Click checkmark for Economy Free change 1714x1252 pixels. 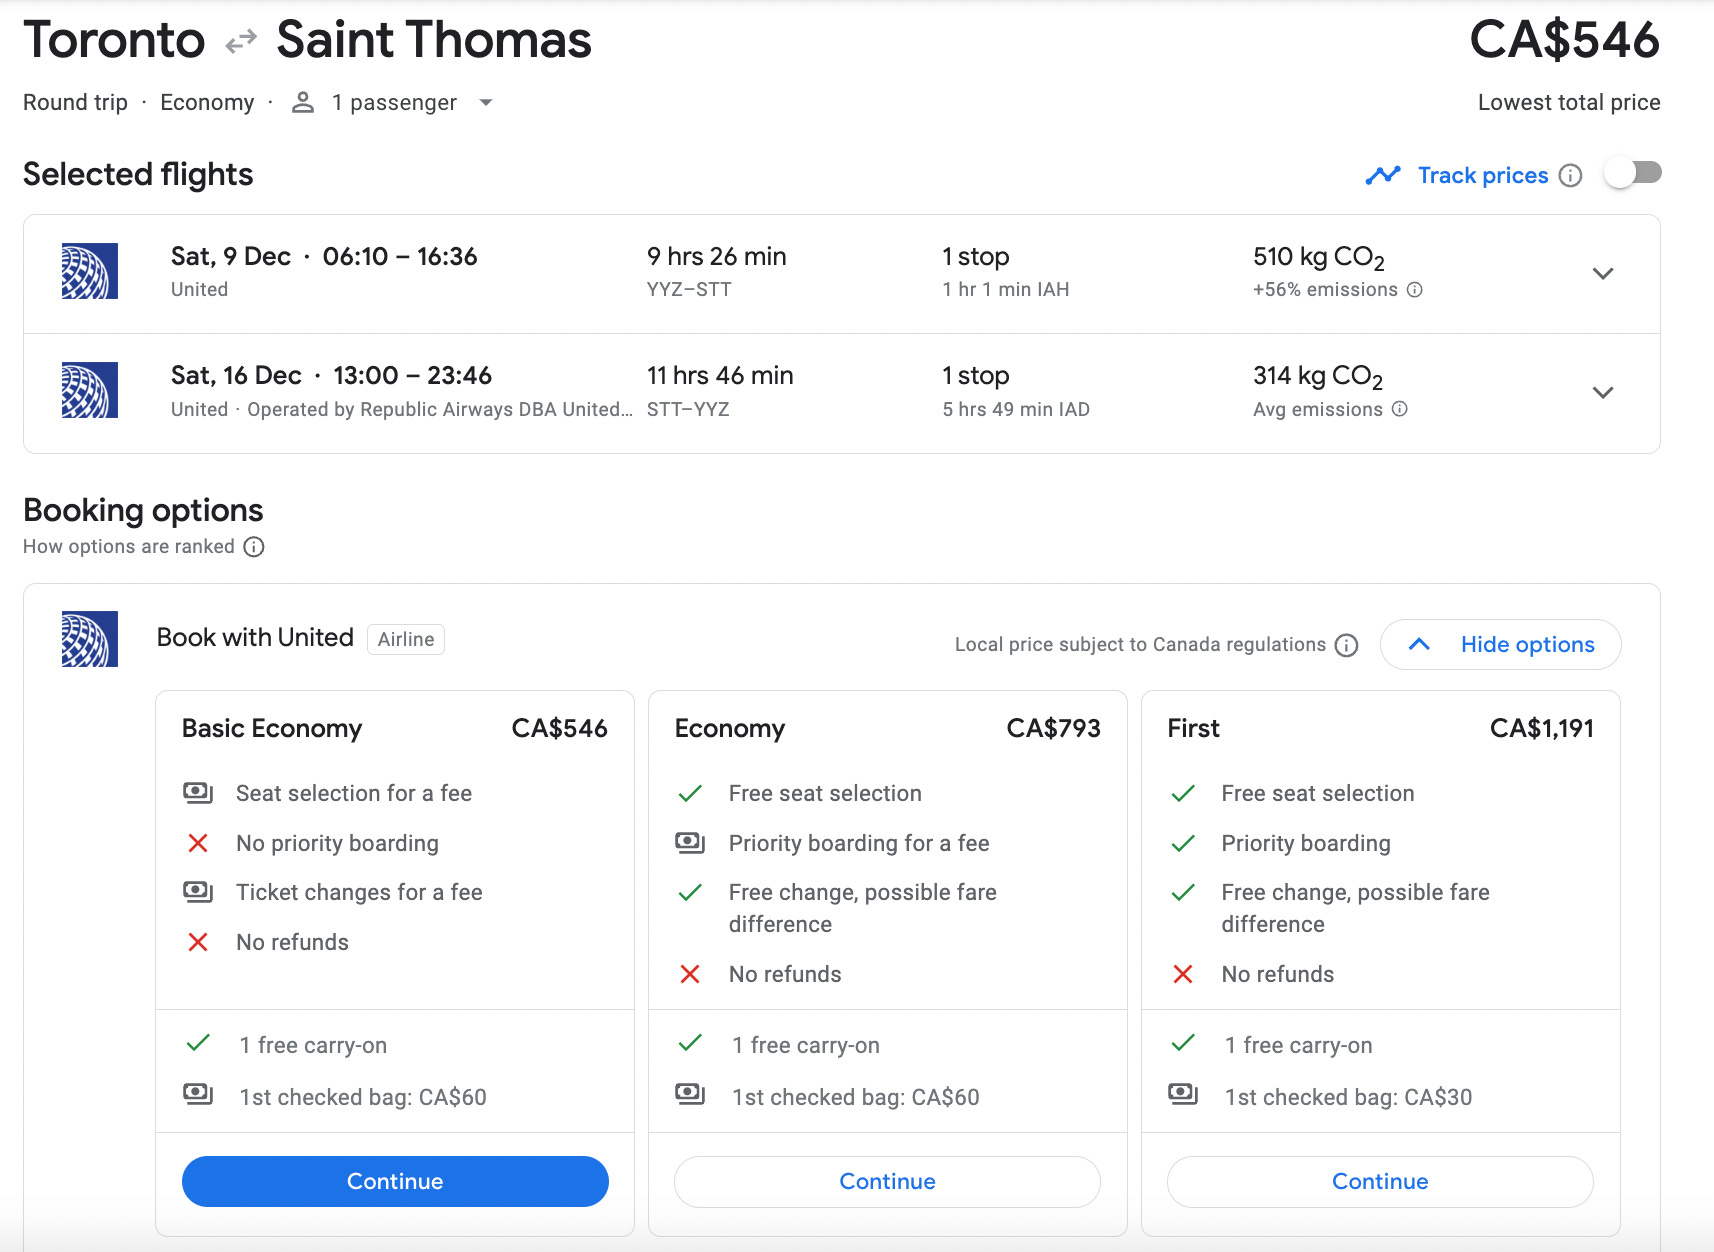(690, 893)
